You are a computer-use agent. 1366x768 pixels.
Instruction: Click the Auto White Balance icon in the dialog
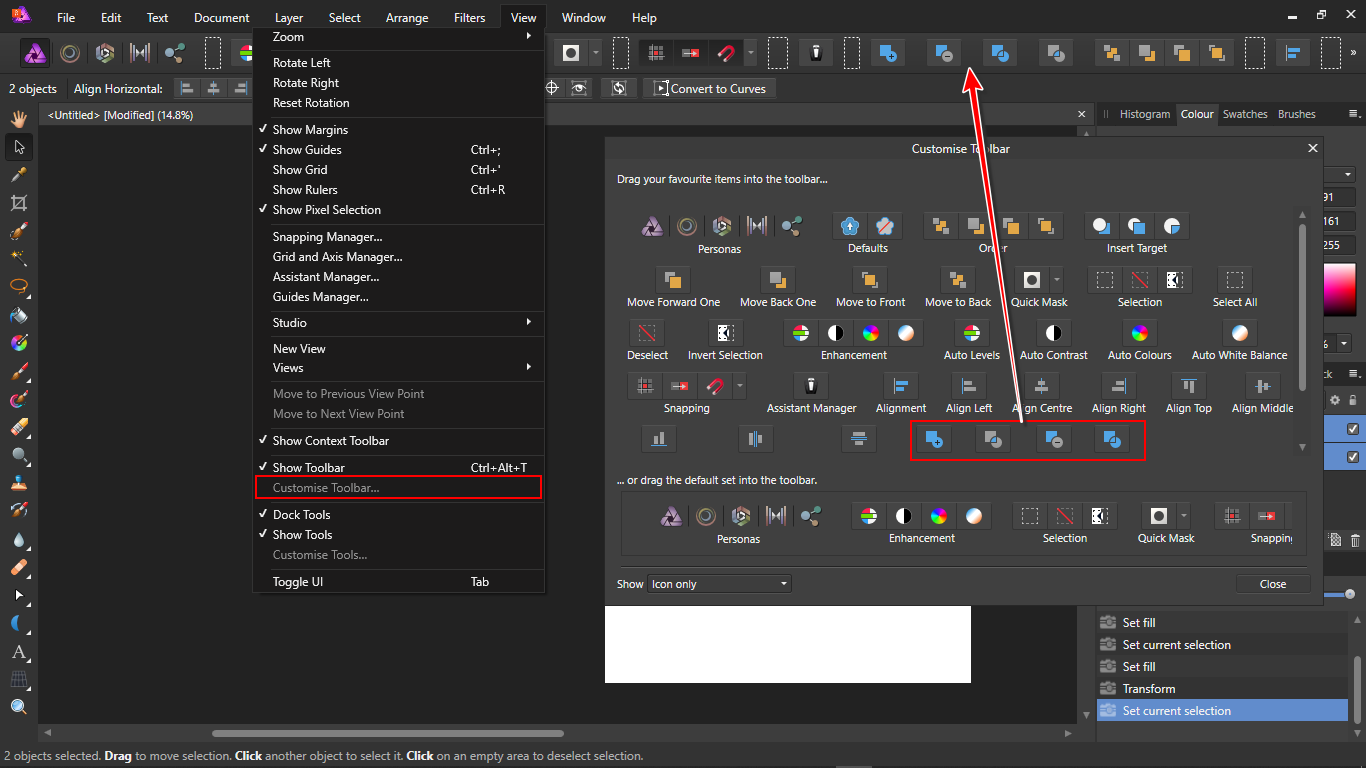pyautogui.click(x=1239, y=333)
